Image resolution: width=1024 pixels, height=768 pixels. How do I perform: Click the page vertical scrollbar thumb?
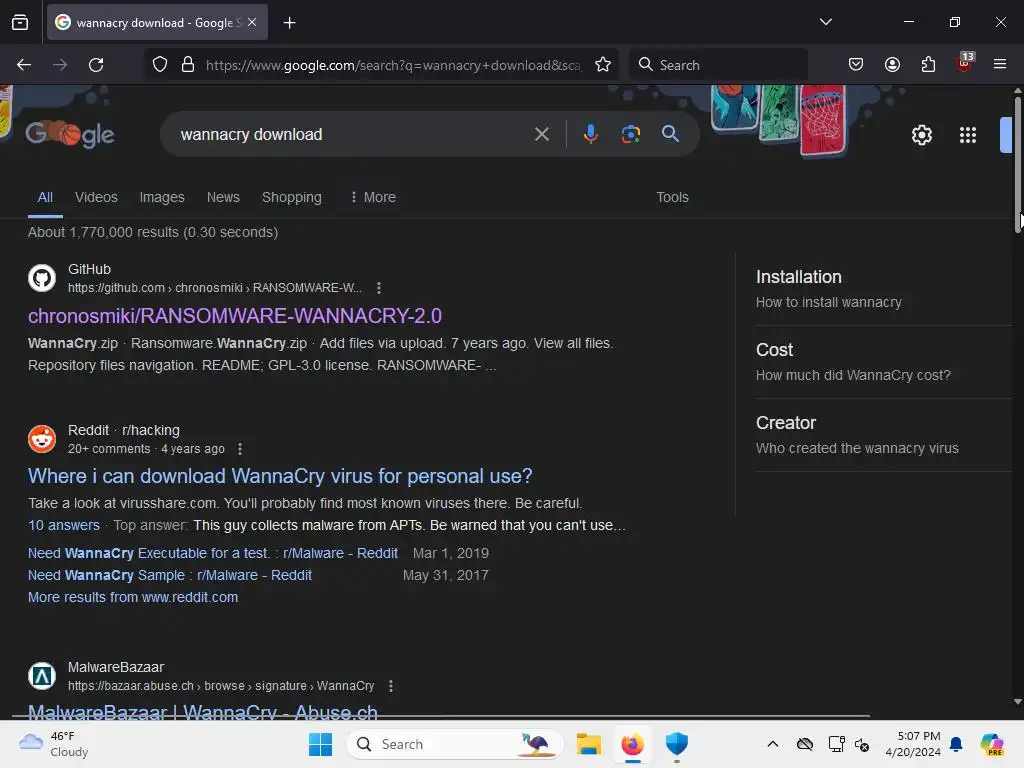click(x=1017, y=165)
